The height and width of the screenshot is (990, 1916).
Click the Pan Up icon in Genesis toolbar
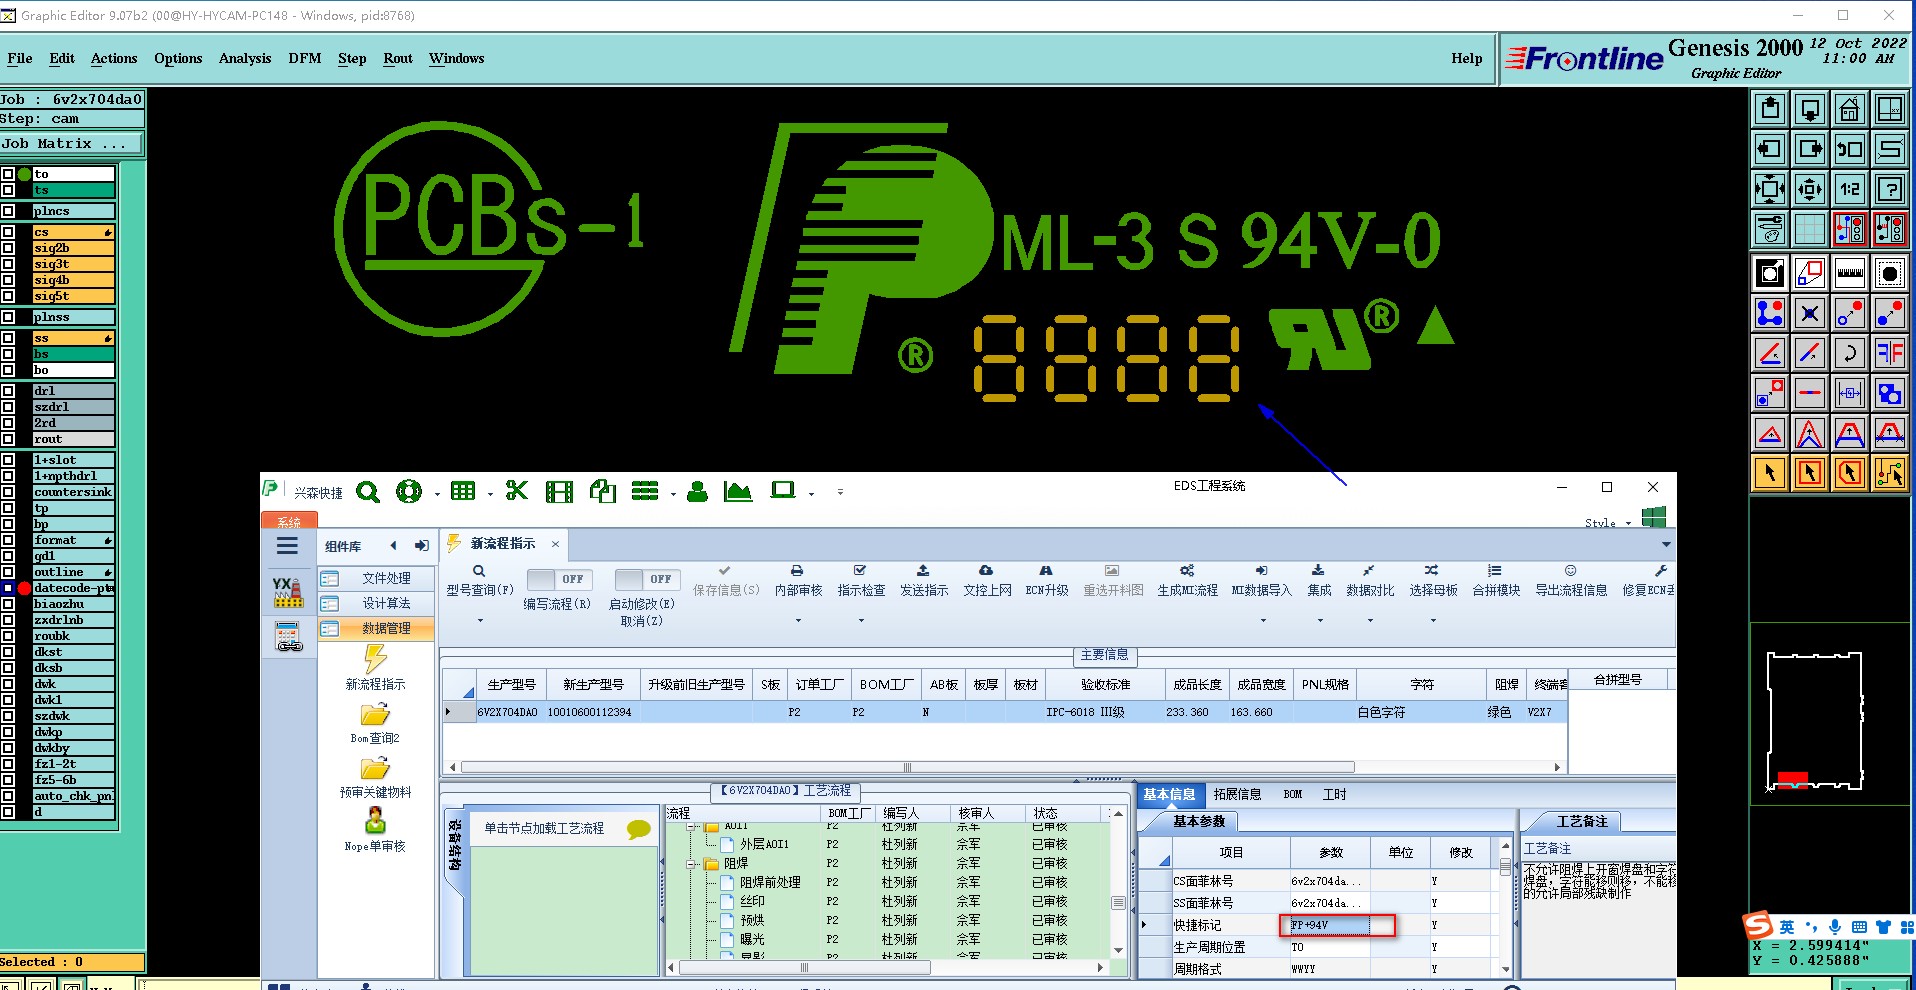click(1770, 109)
